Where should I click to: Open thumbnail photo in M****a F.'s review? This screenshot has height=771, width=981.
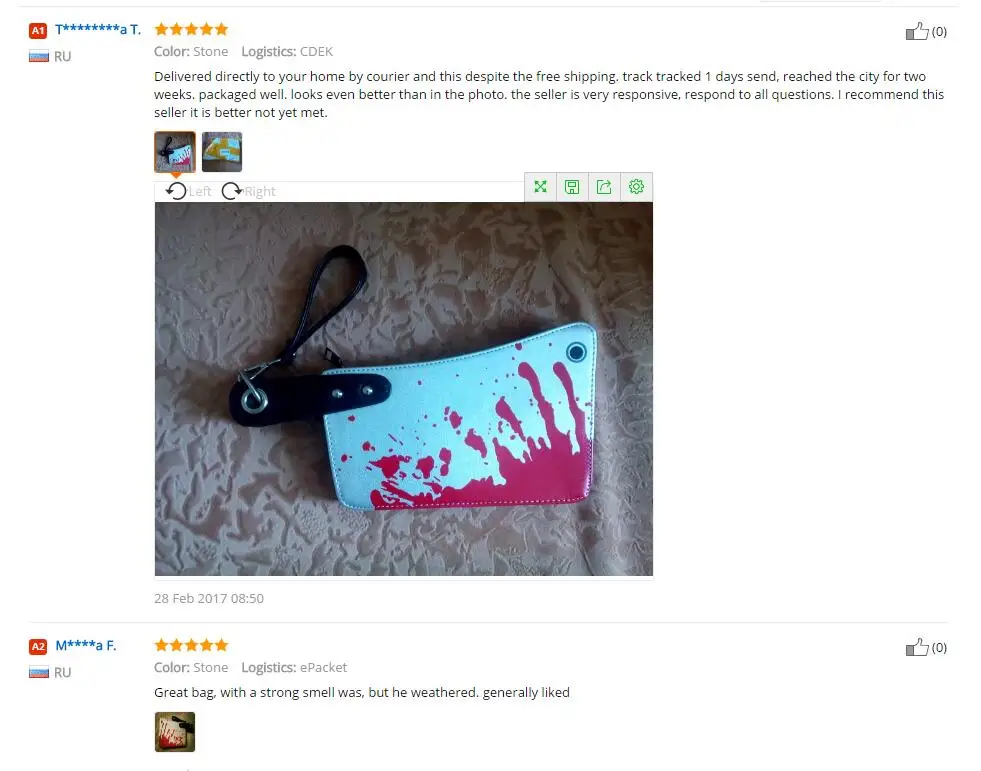pyautogui.click(x=175, y=732)
